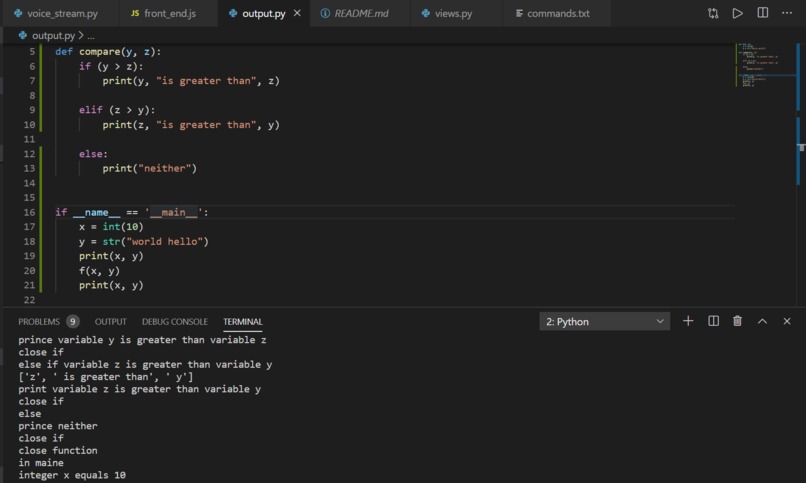Click the 'else:' keyword on line 12
806x483 pixels.
(x=93, y=154)
